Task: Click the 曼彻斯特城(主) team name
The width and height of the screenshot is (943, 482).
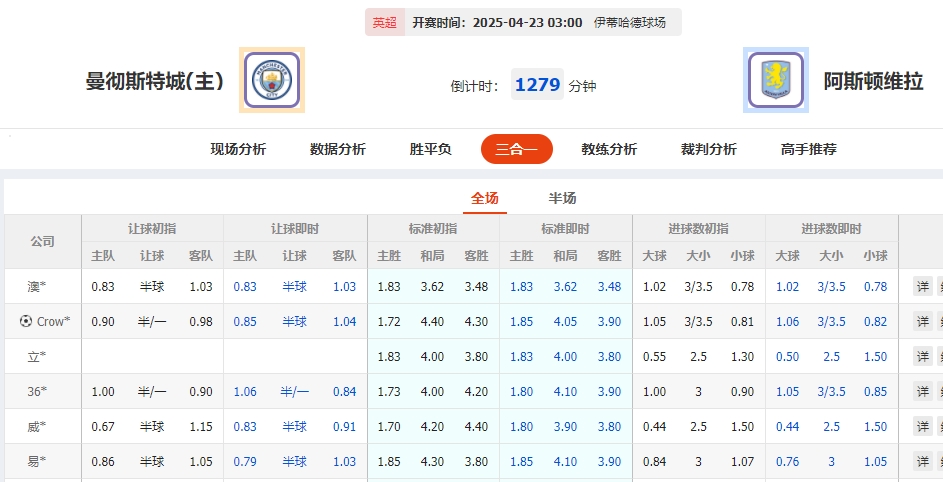Action: (155, 82)
